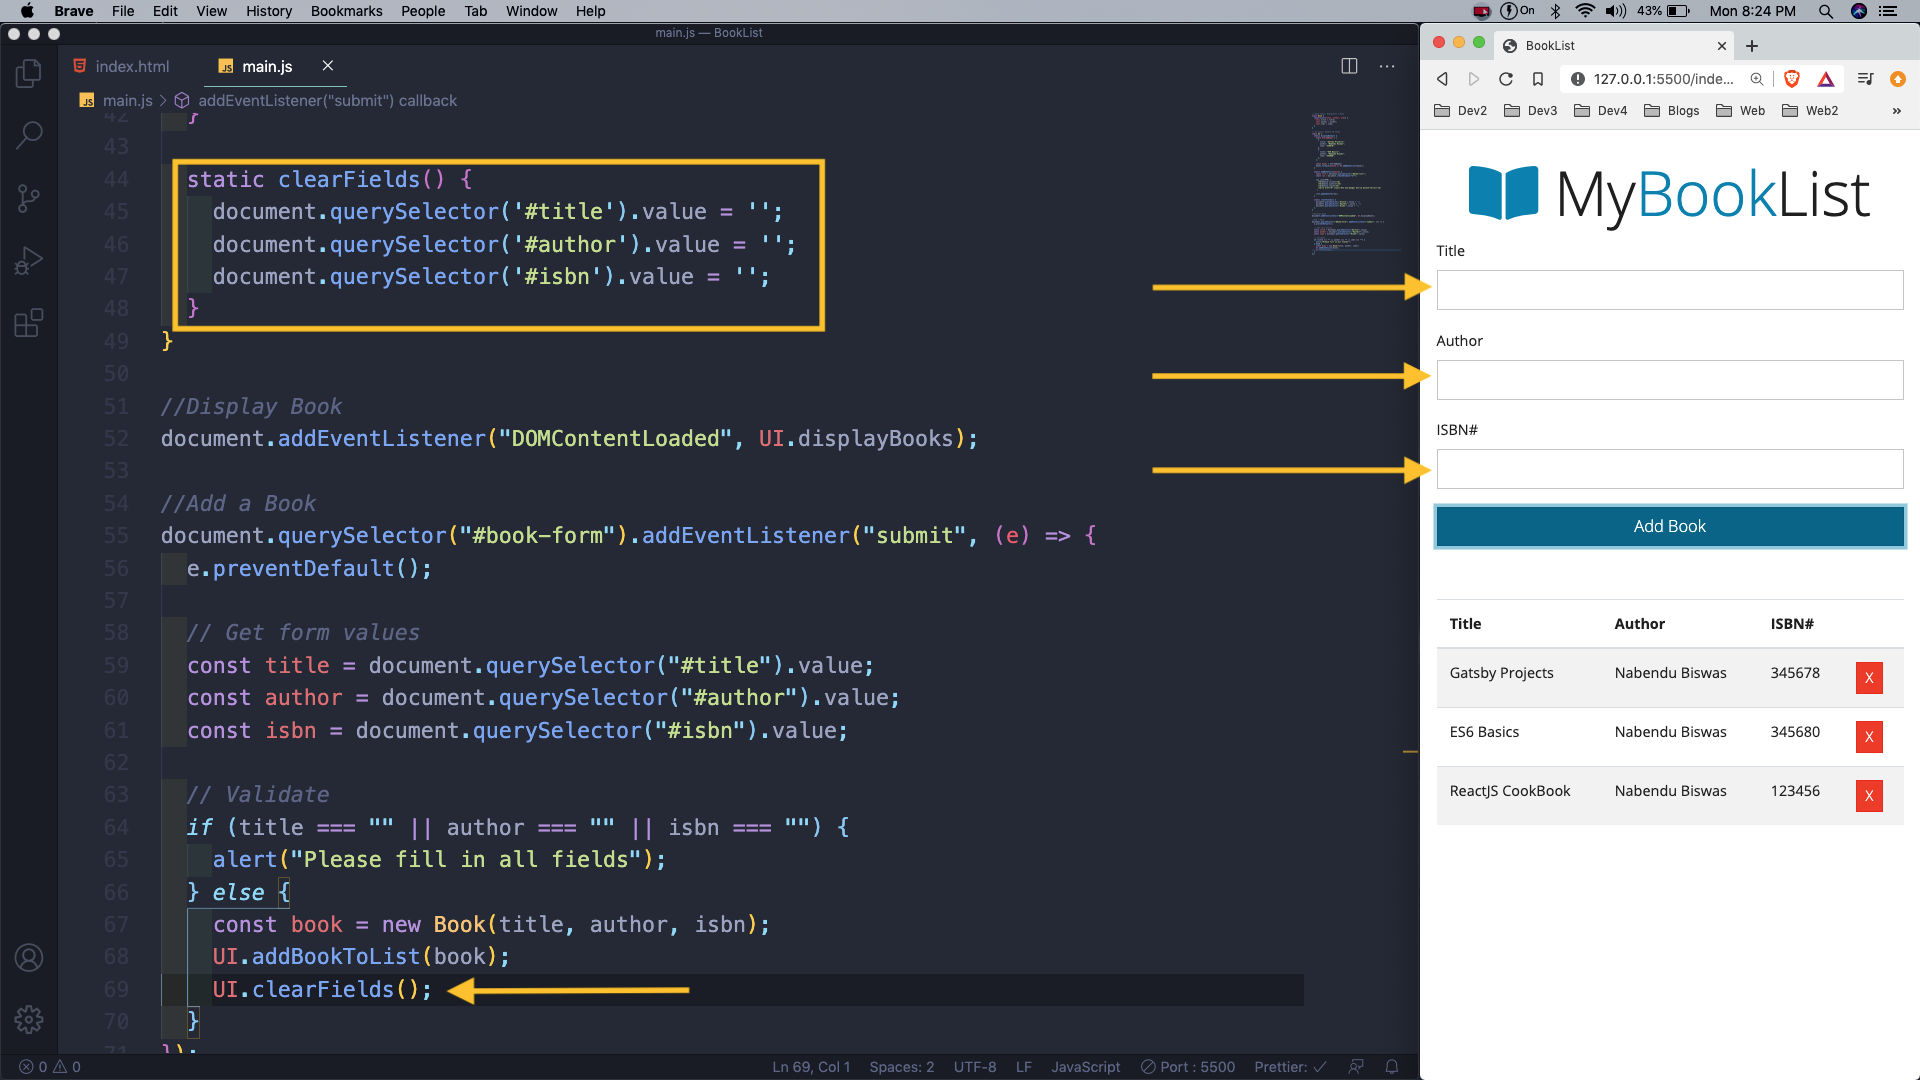Switch to the index.html tab

point(121,66)
